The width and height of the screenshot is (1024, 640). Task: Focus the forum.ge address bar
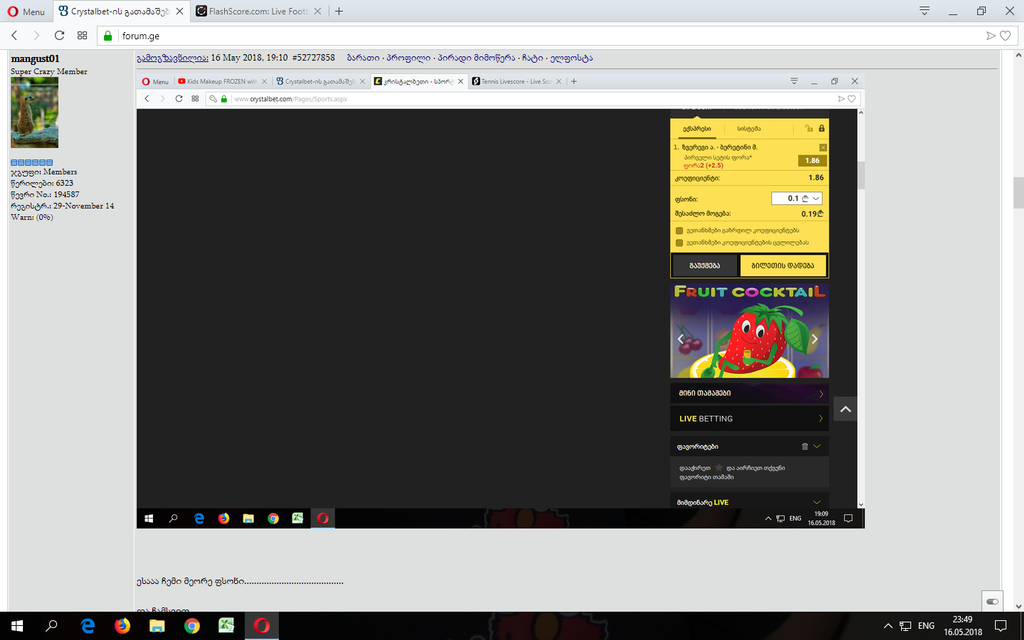[549, 36]
